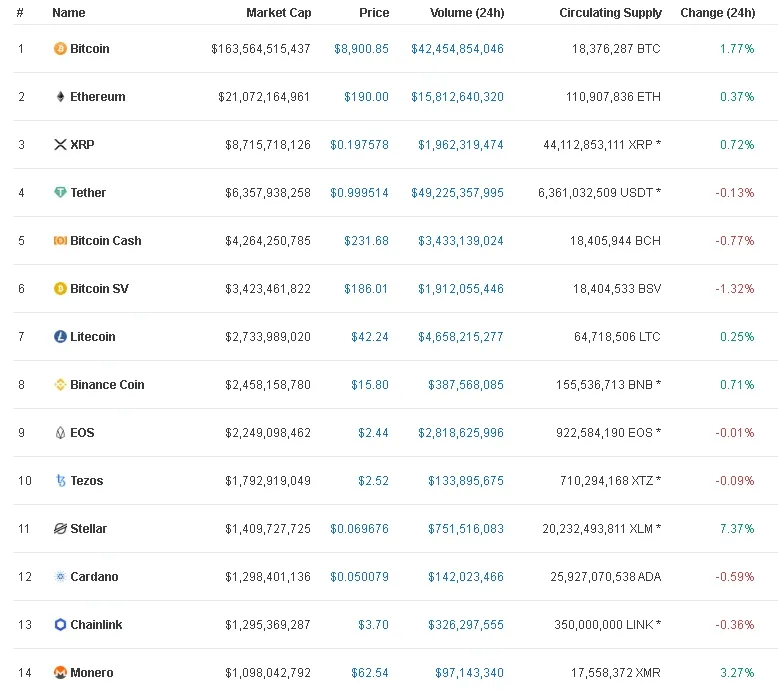Viewport: 778px width, 696px height.
Task: Click the EOS logo icon
Action: point(60,433)
